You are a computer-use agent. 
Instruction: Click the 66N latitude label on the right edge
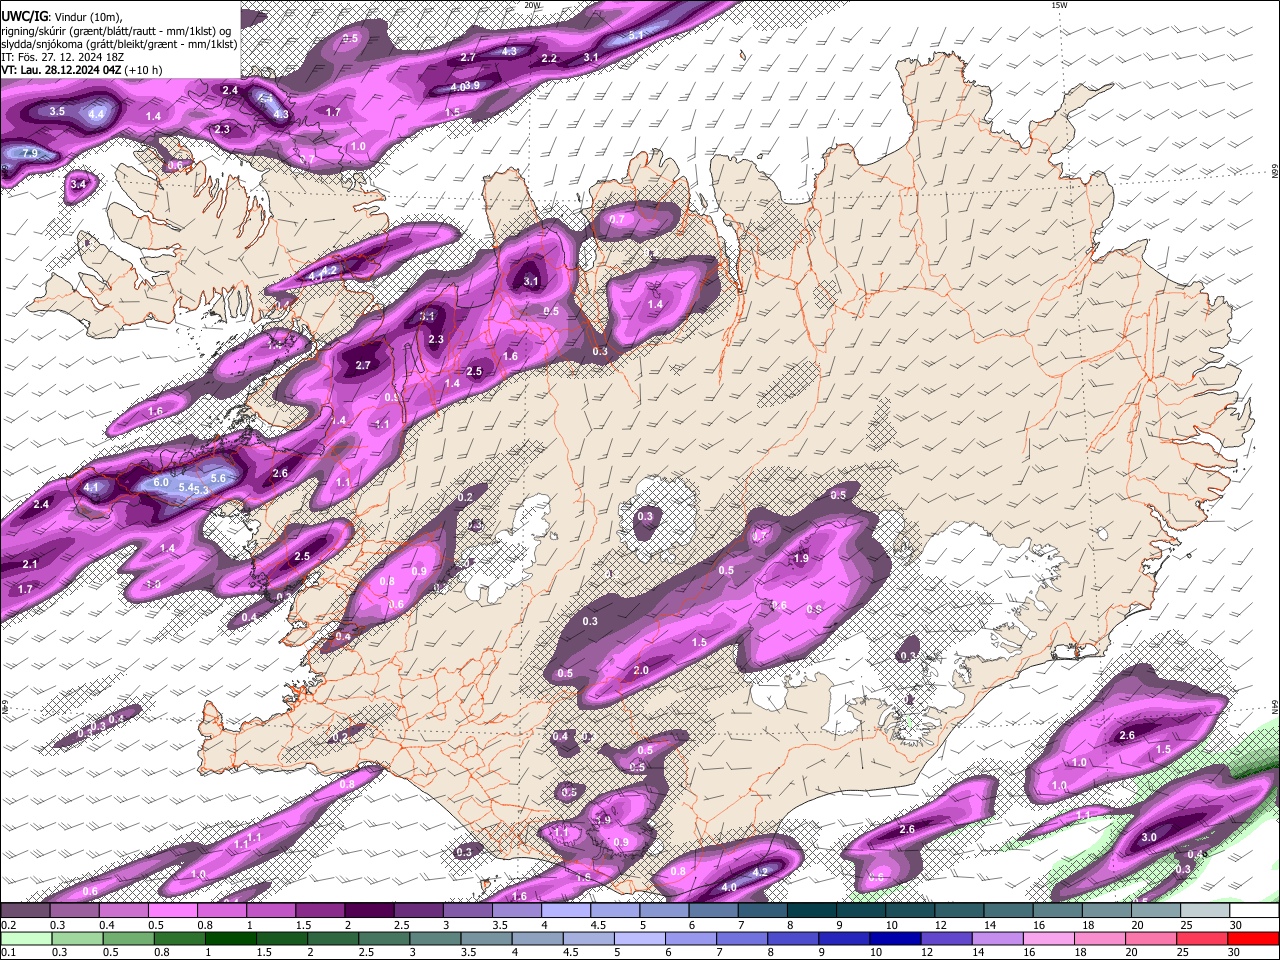[x=1274, y=172]
